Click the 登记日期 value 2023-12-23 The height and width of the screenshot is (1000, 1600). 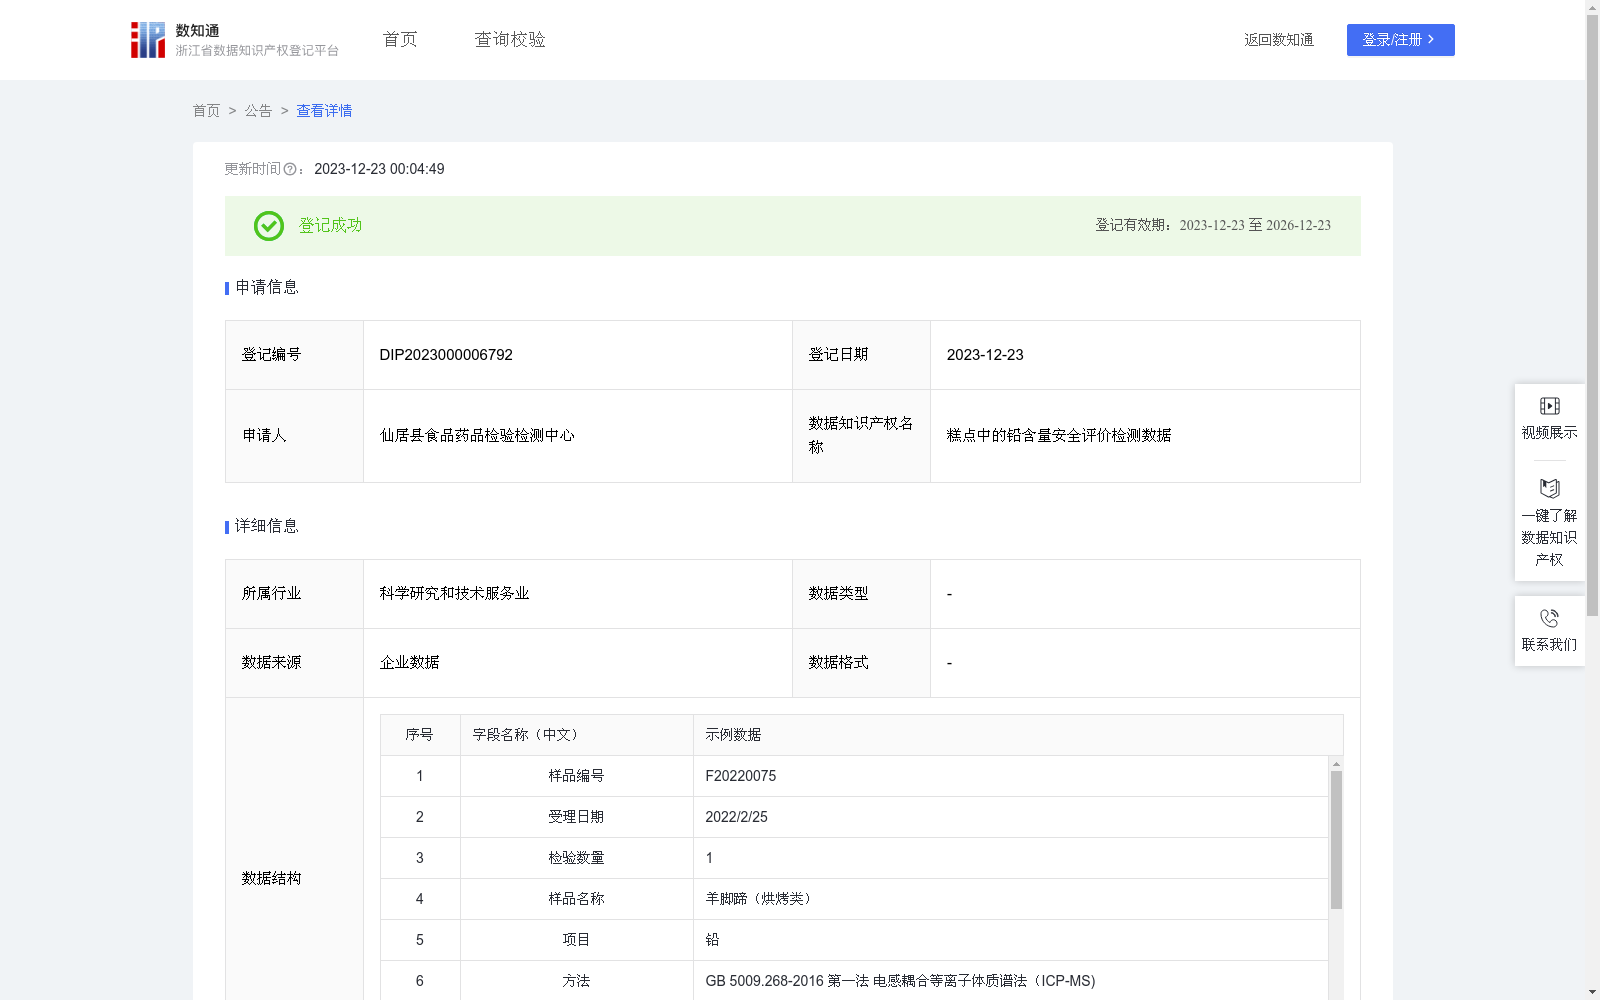pos(985,355)
